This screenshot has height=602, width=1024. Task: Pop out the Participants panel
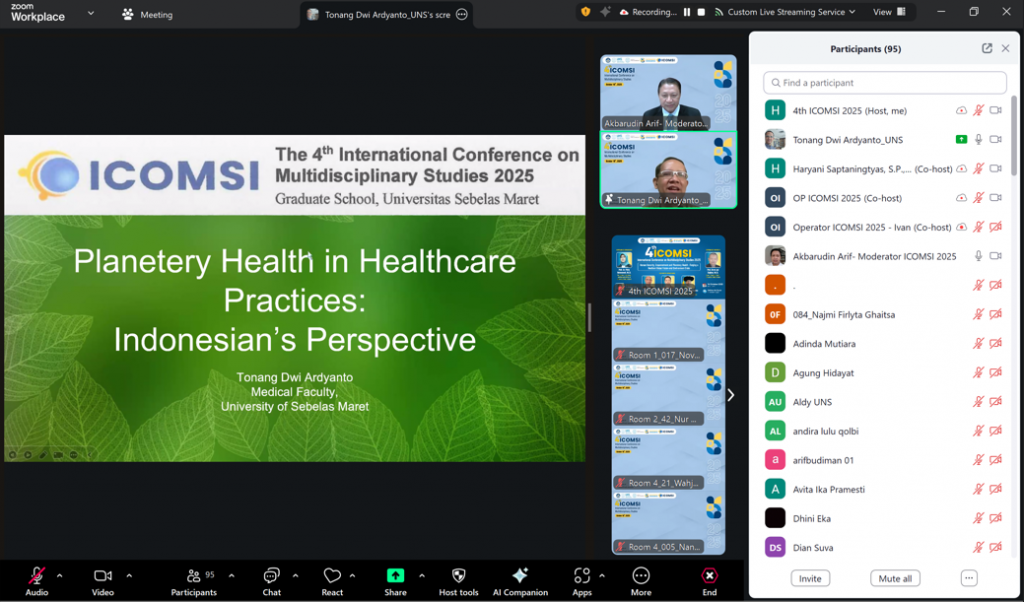pyautogui.click(x=987, y=48)
